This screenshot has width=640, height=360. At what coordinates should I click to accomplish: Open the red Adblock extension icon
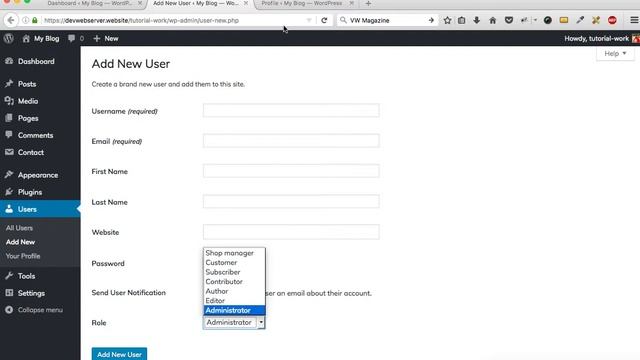(x=612, y=20)
